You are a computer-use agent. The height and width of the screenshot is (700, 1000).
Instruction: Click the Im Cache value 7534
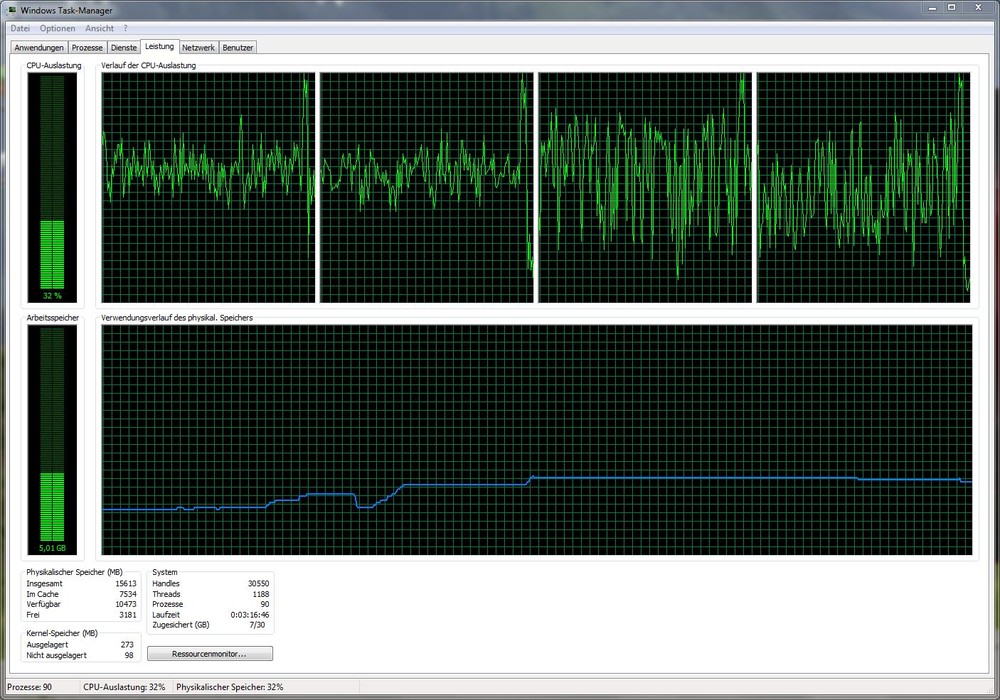coord(128,594)
